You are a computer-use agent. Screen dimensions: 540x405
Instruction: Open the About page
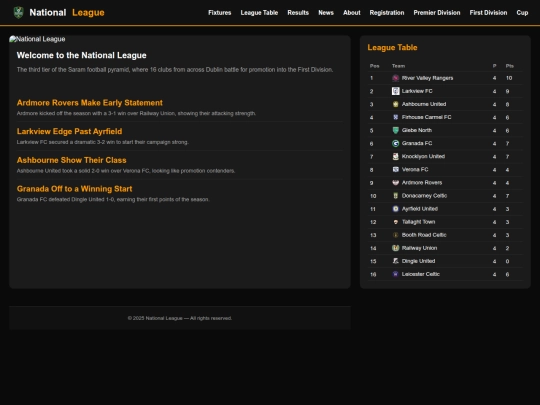352,13
